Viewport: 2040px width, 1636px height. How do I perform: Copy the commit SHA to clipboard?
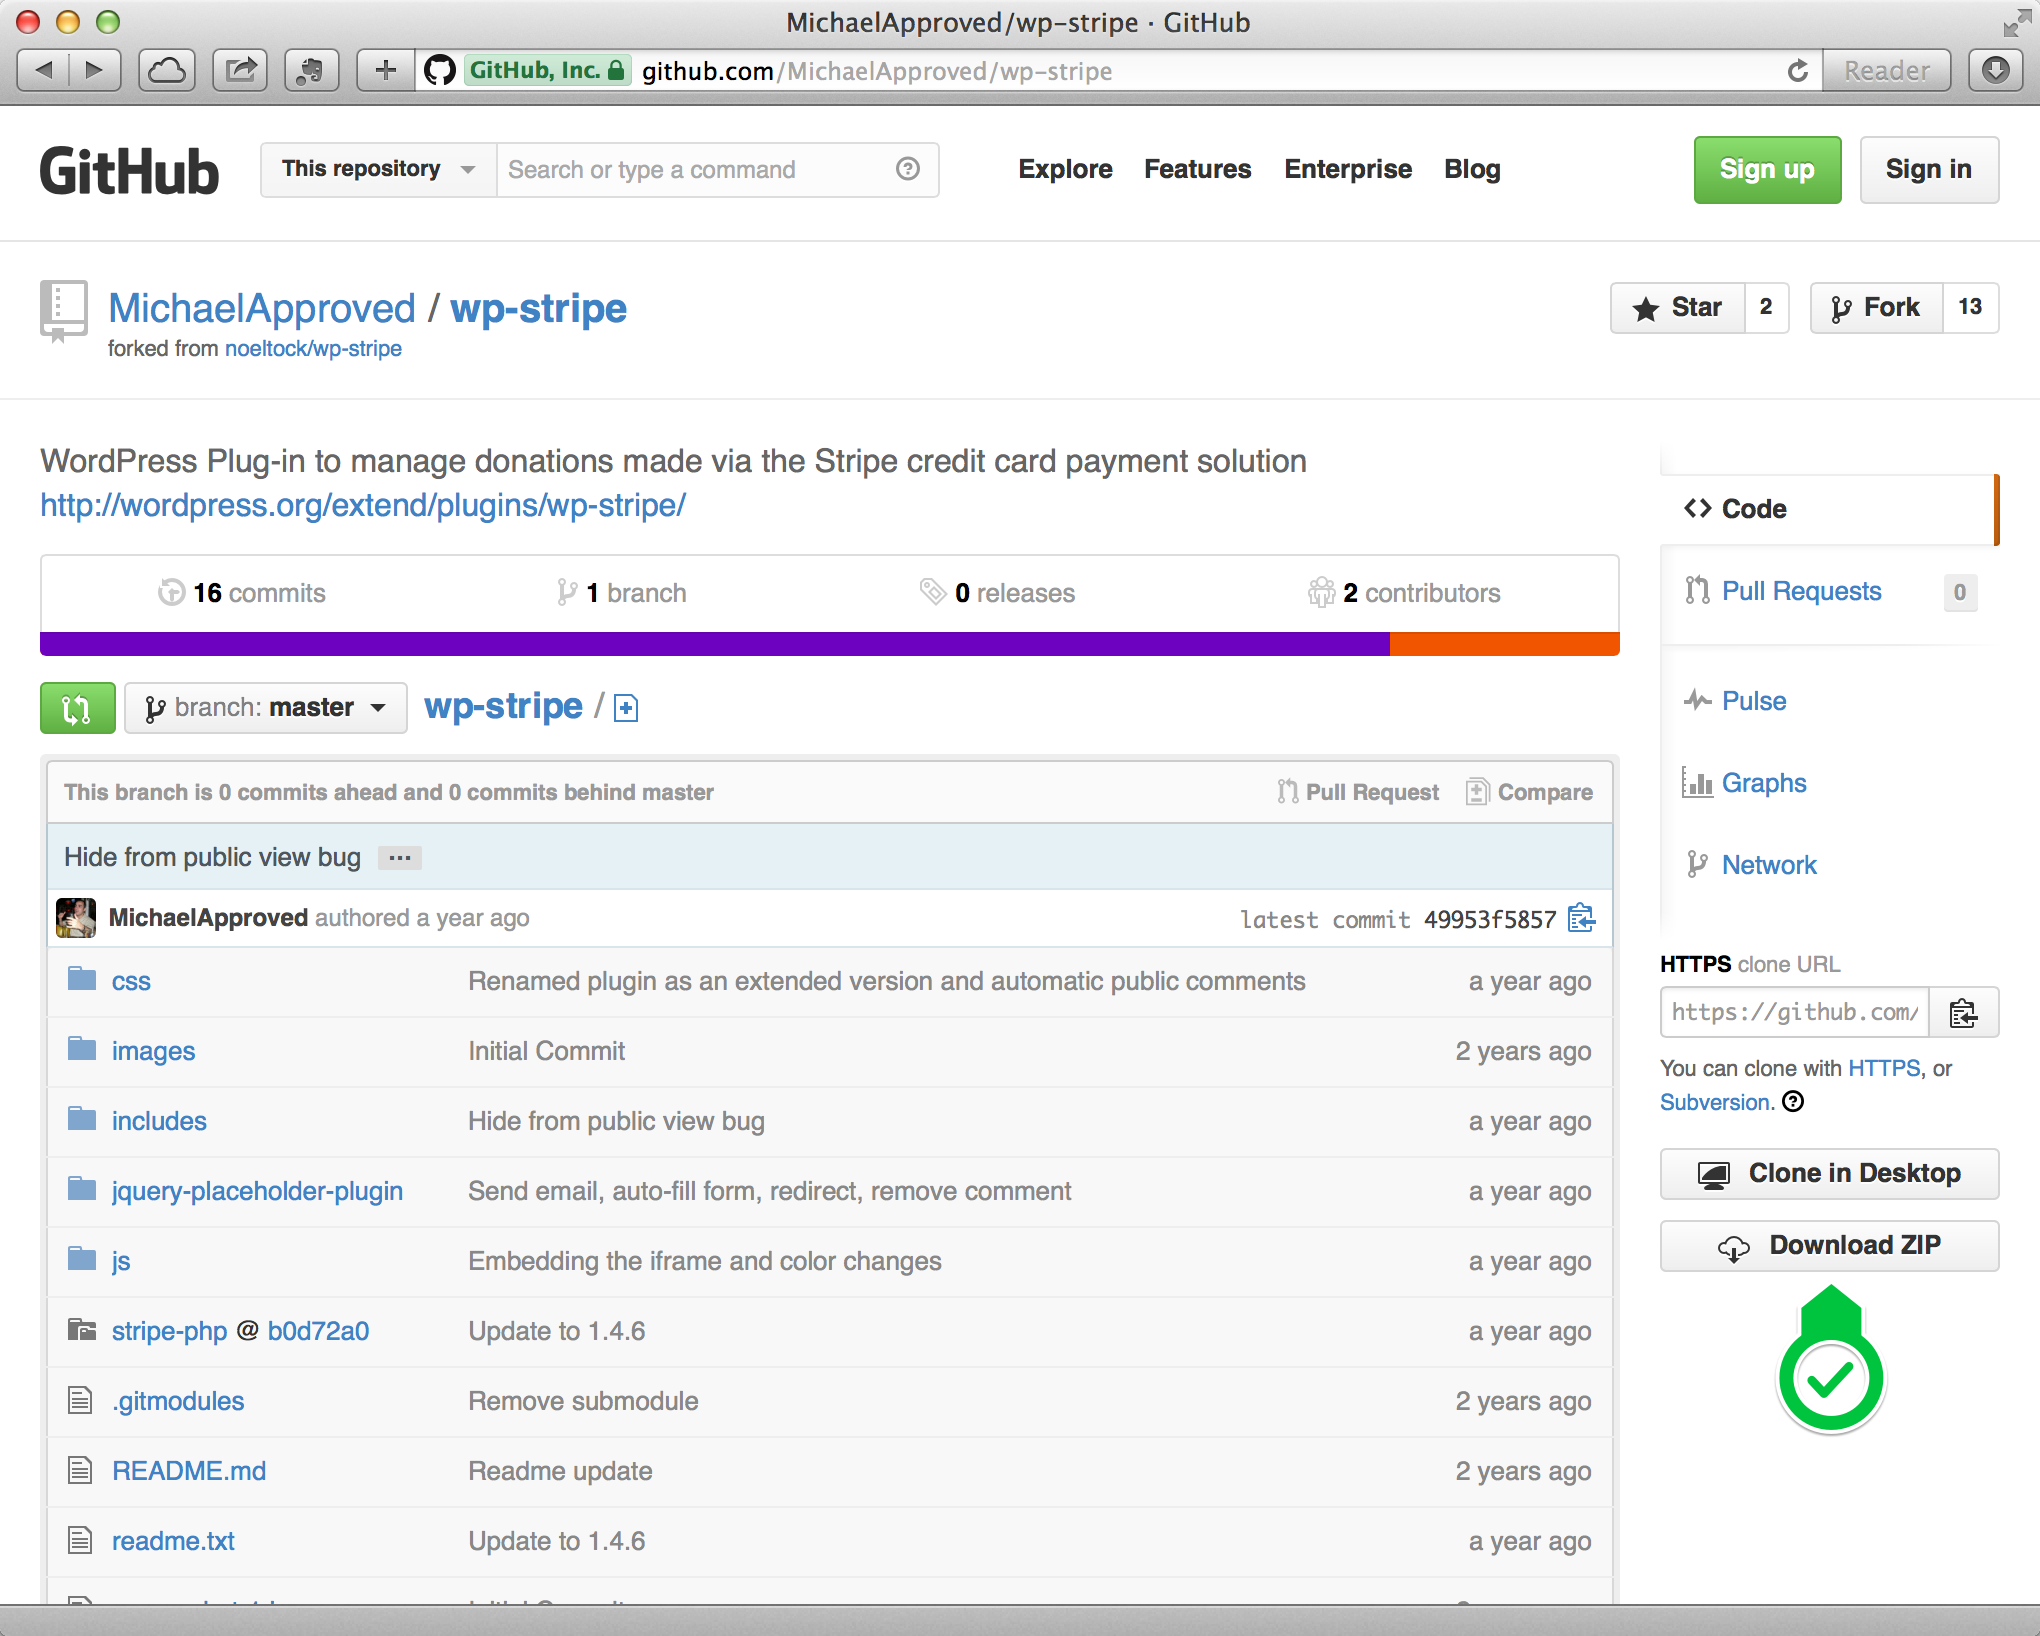(x=1581, y=918)
